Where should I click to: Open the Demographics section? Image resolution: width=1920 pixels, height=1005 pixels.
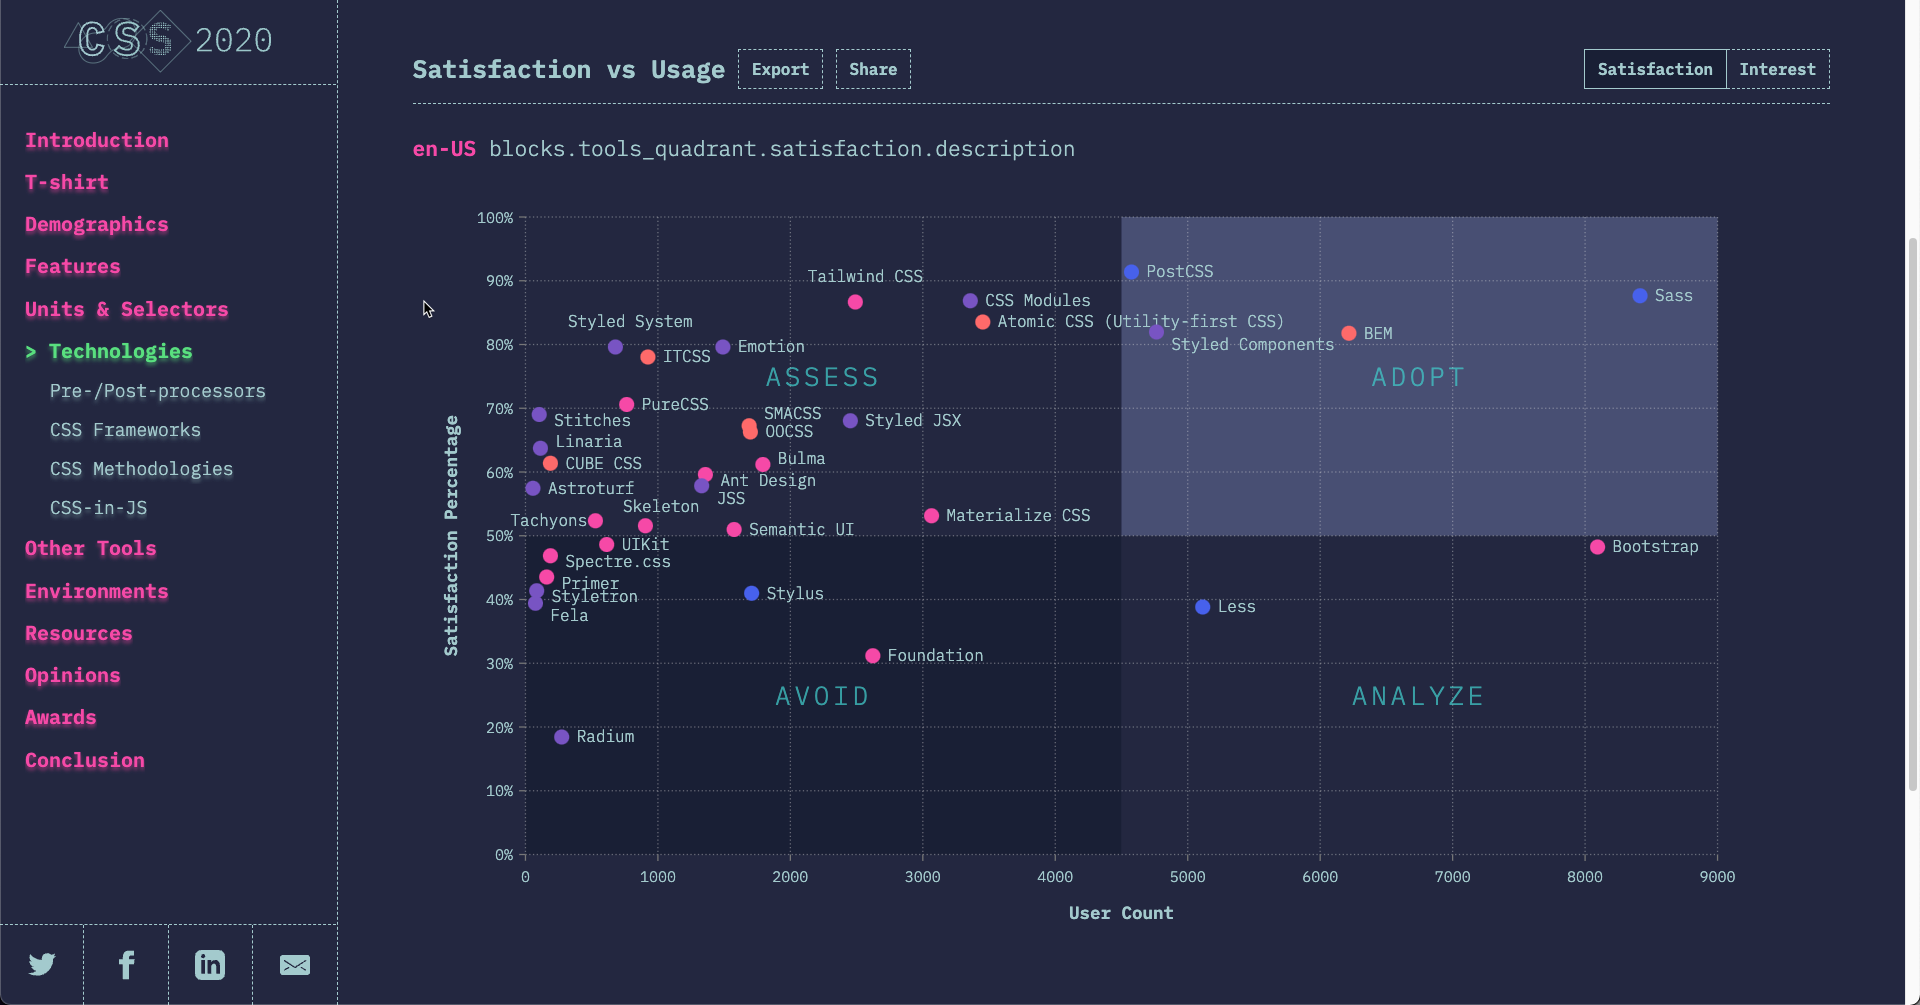(97, 225)
